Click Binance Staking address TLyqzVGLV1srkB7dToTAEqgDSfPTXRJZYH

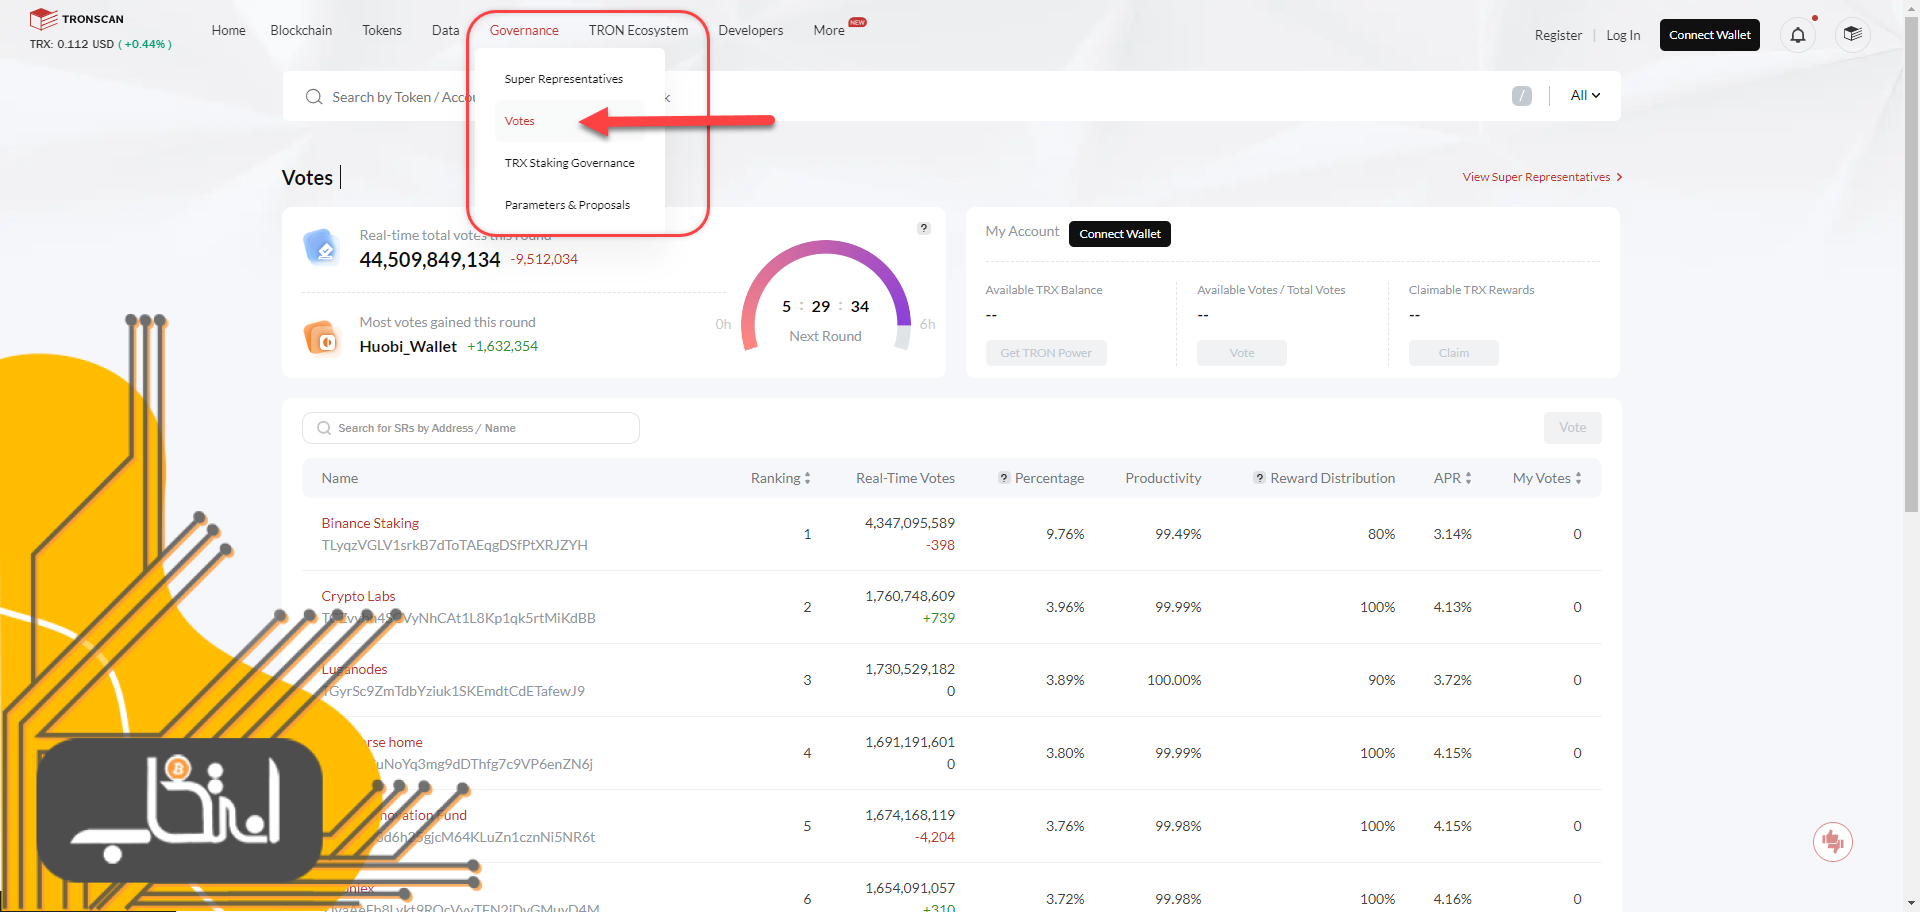pos(454,545)
